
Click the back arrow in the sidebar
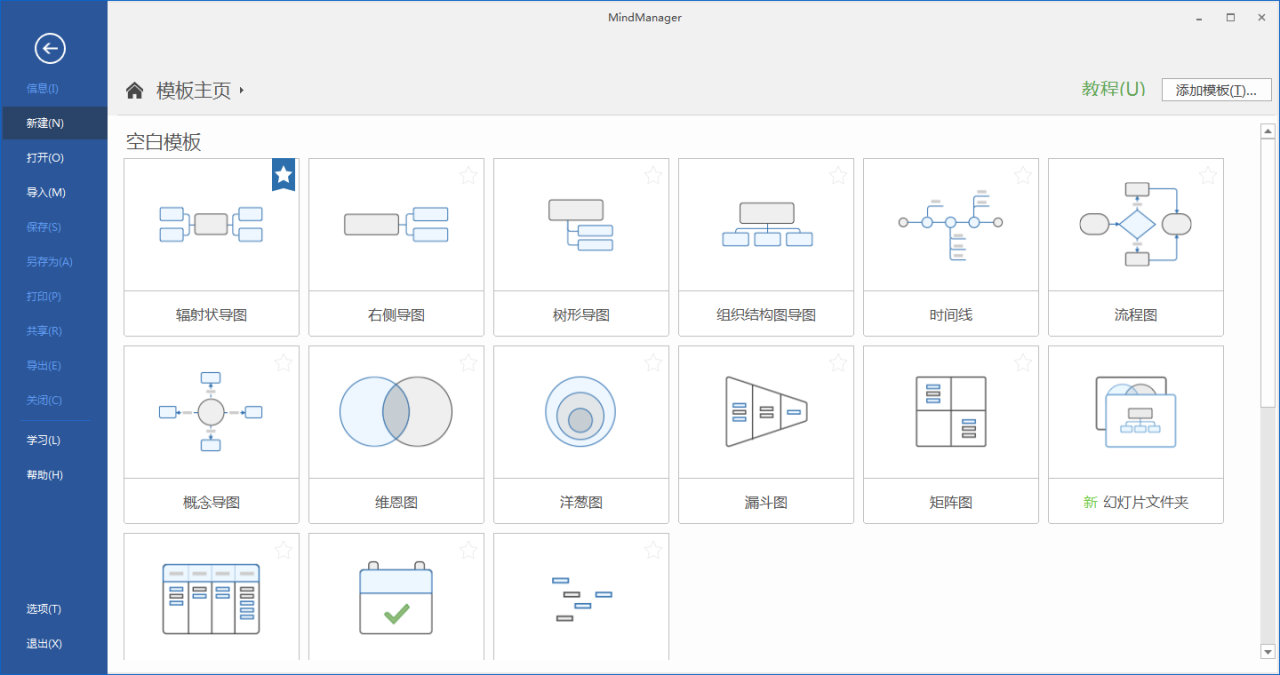pos(50,48)
